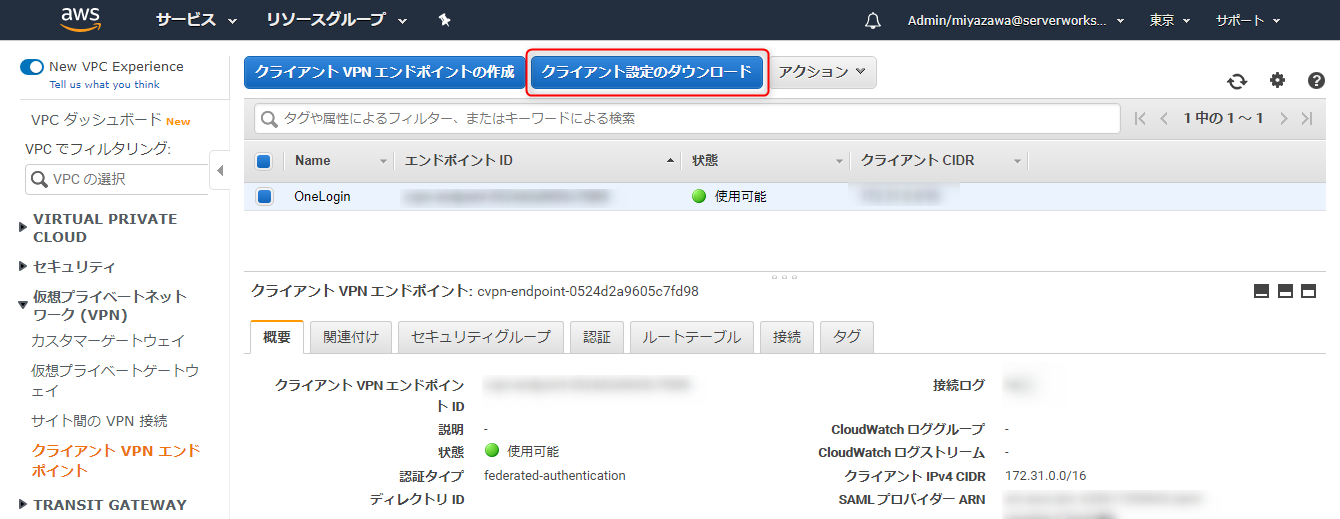This screenshot has height=519, width=1340.
Task: Open the notifications bell
Action: (873, 20)
